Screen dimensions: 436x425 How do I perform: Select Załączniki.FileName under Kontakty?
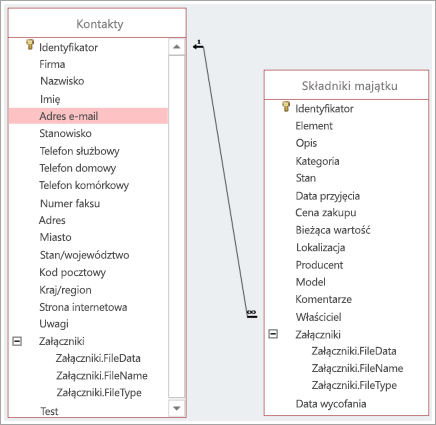click(x=102, y=376)
